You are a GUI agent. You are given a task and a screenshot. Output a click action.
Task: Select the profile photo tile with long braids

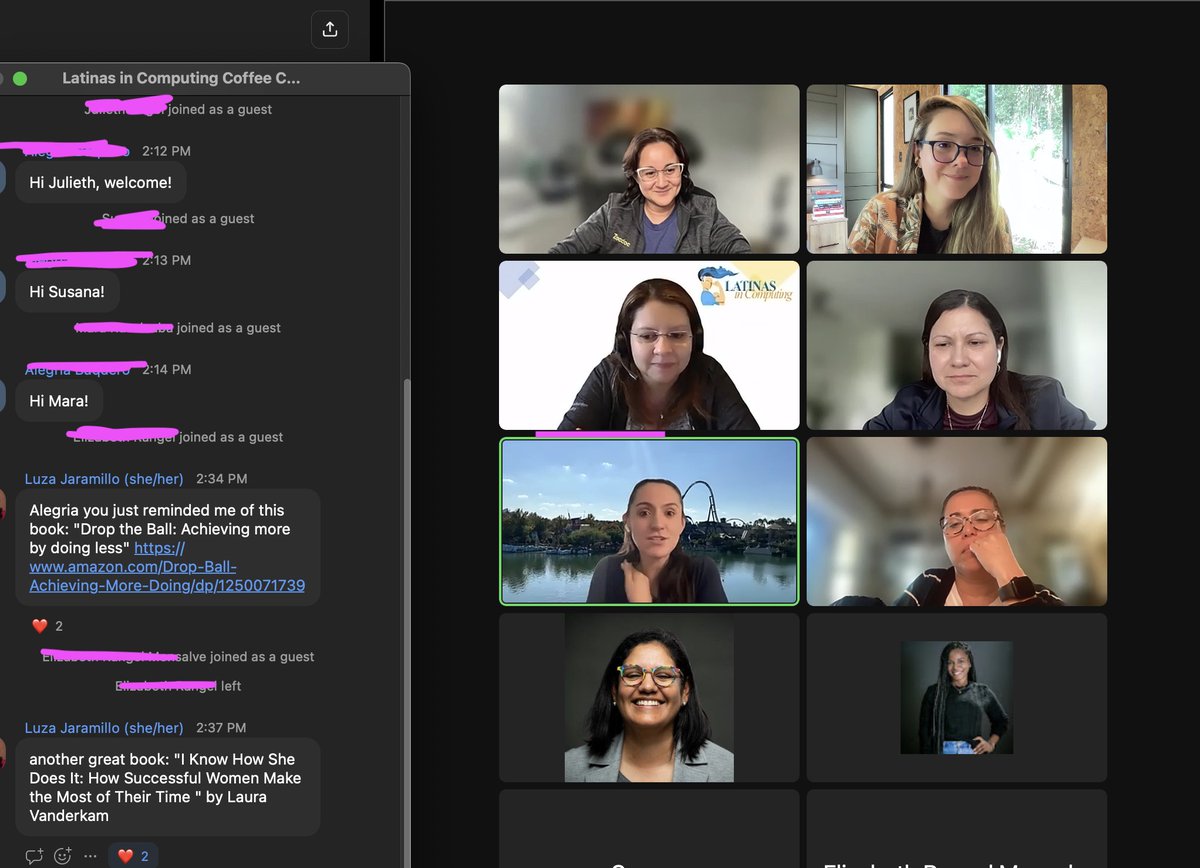[957, 697]
